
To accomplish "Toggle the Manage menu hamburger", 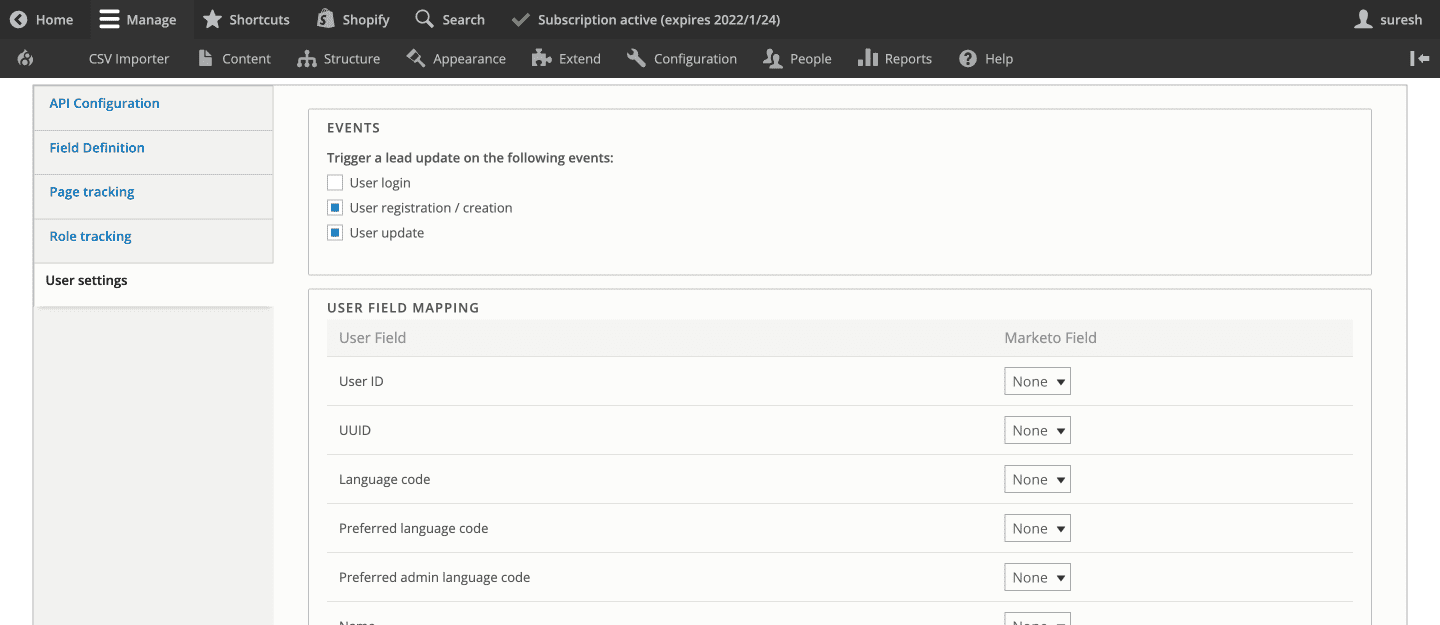I will point(109,20).
